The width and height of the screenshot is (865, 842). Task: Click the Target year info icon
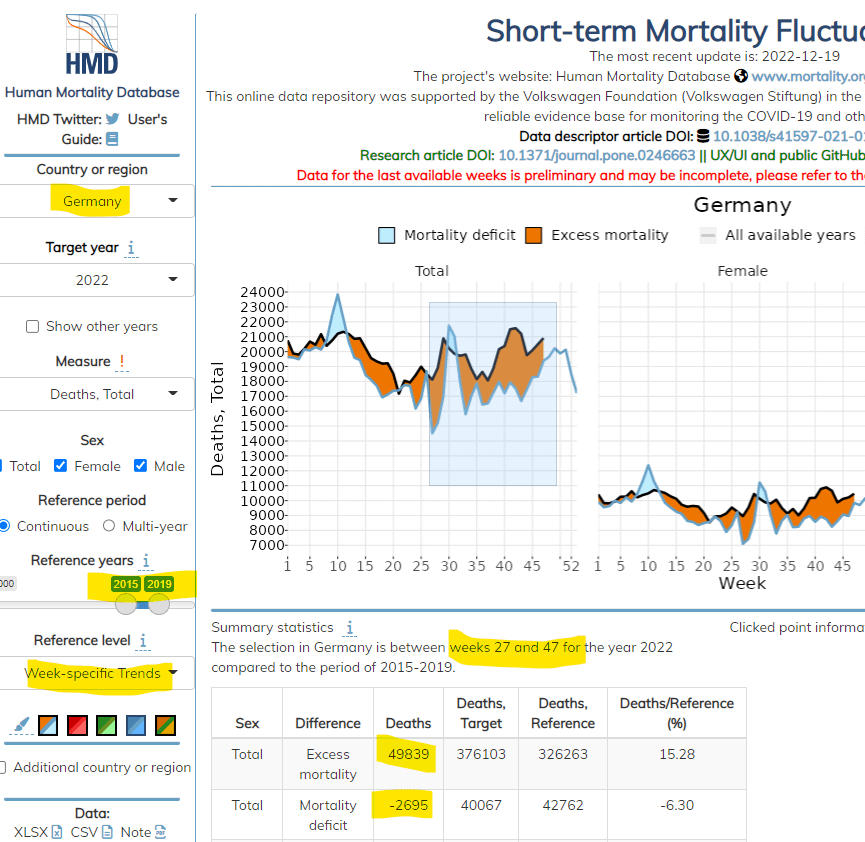click(x=132, y=248)
